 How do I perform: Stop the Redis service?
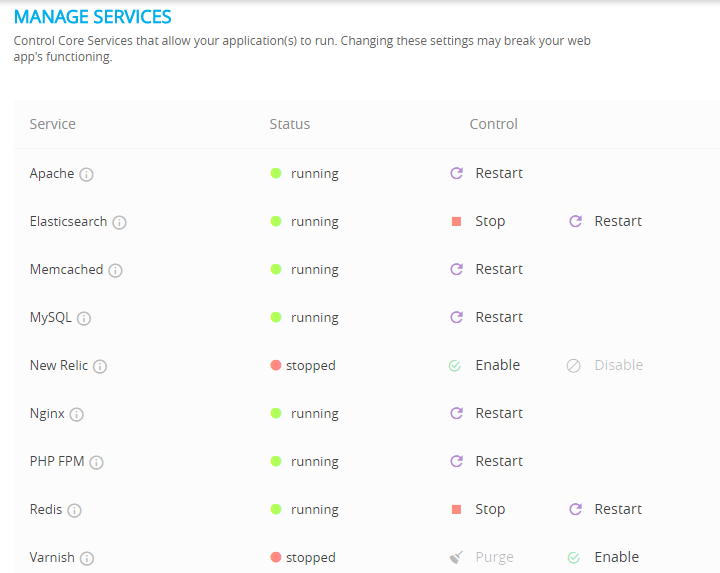(x=478, y=509)
